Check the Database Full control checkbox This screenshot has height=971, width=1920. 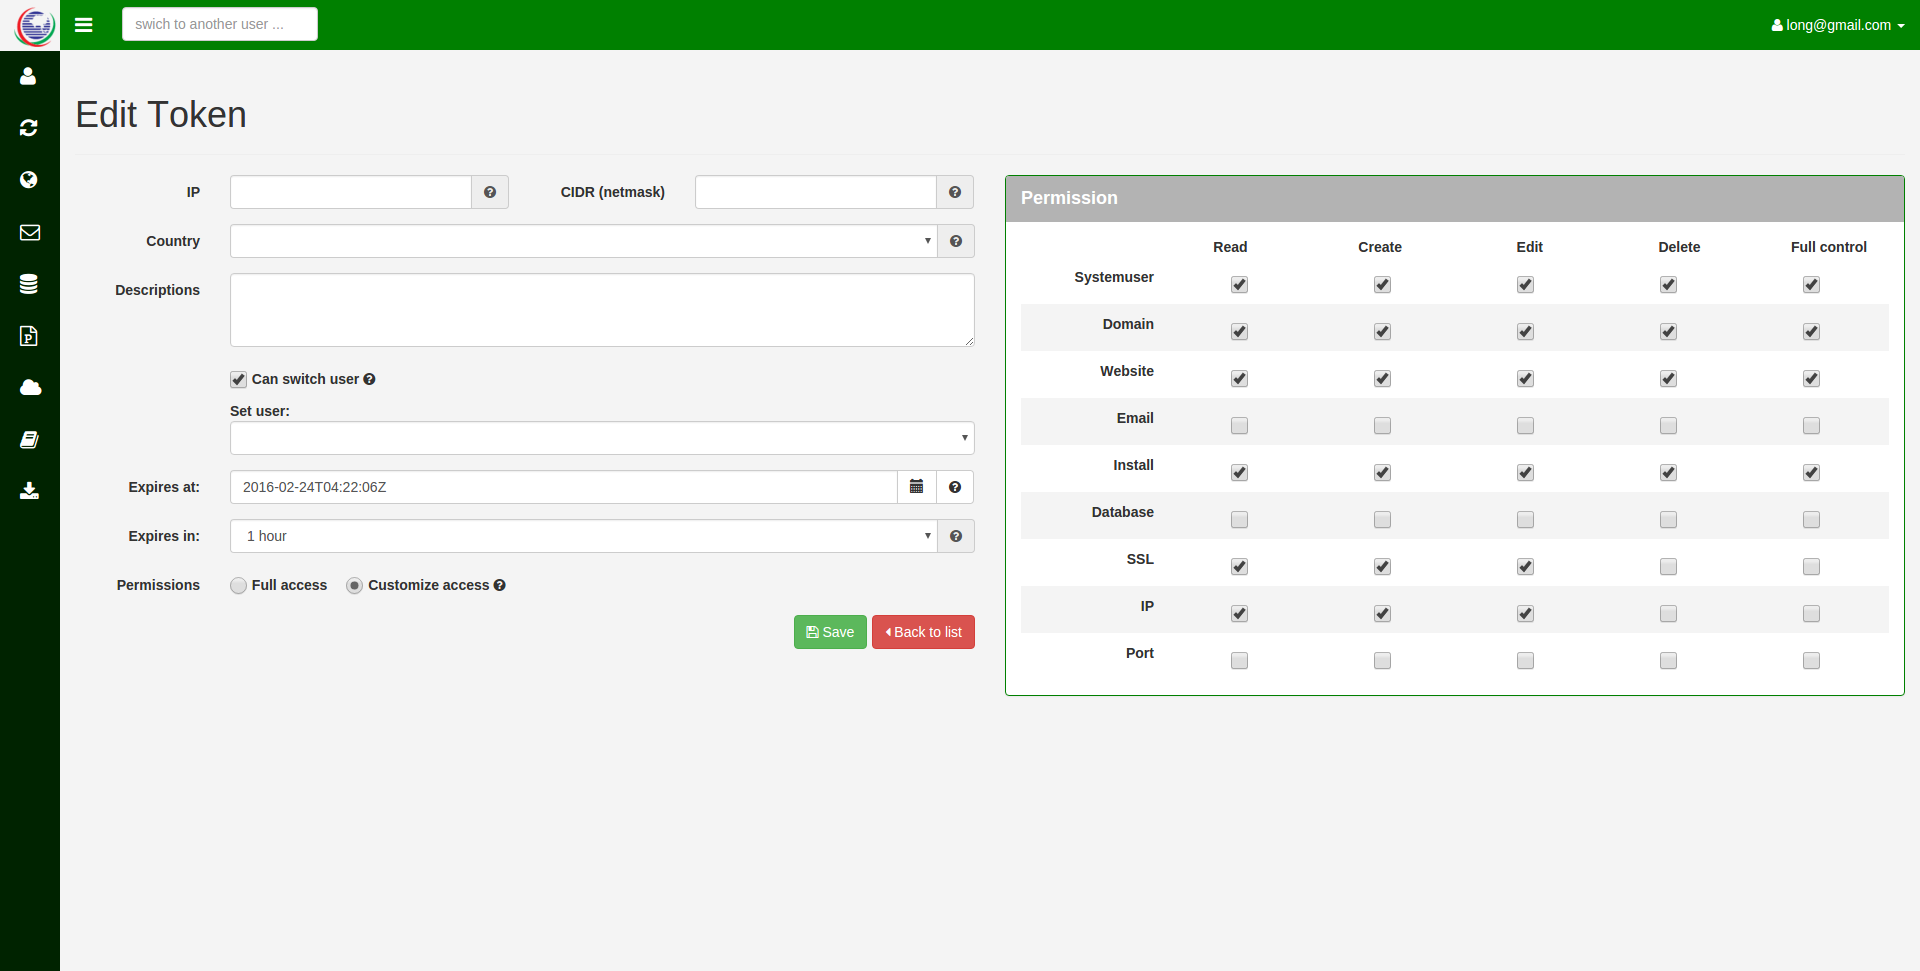point(1811,520)
